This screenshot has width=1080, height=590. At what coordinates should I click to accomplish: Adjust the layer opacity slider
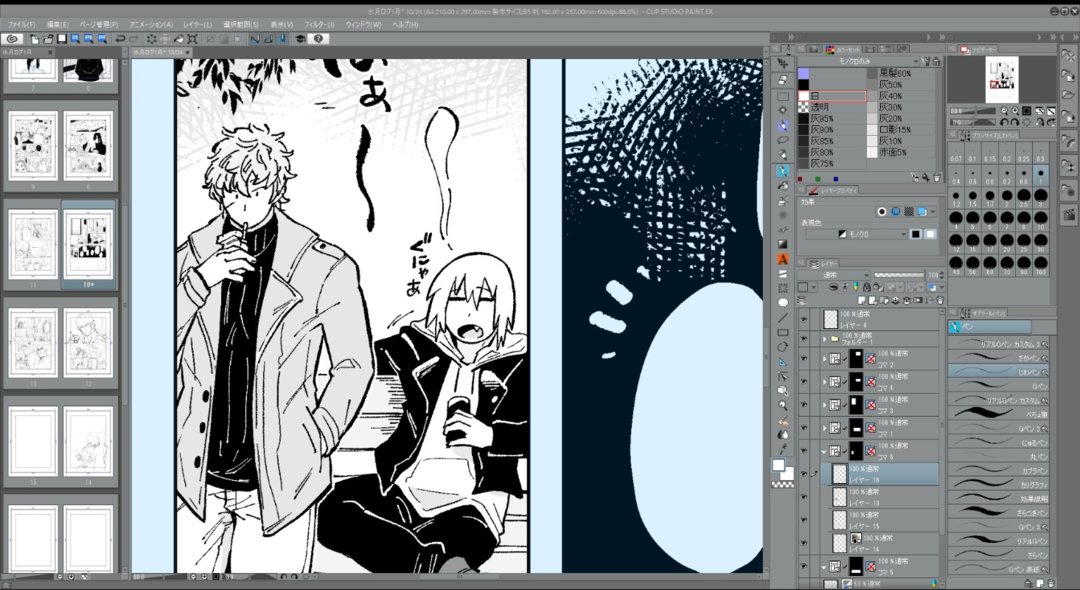898,275
